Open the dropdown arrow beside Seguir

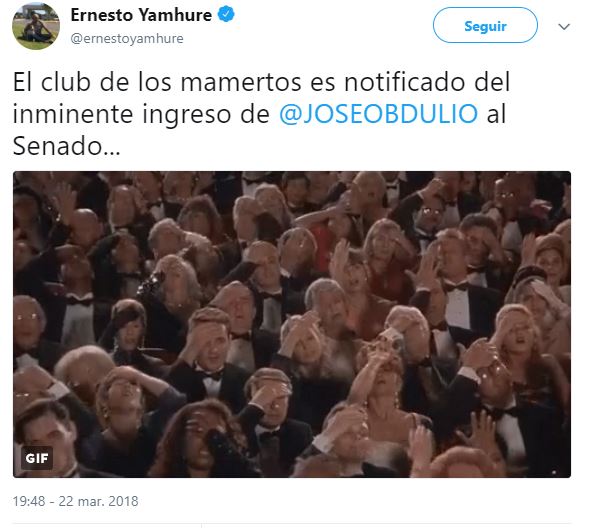tap(564, 26)
